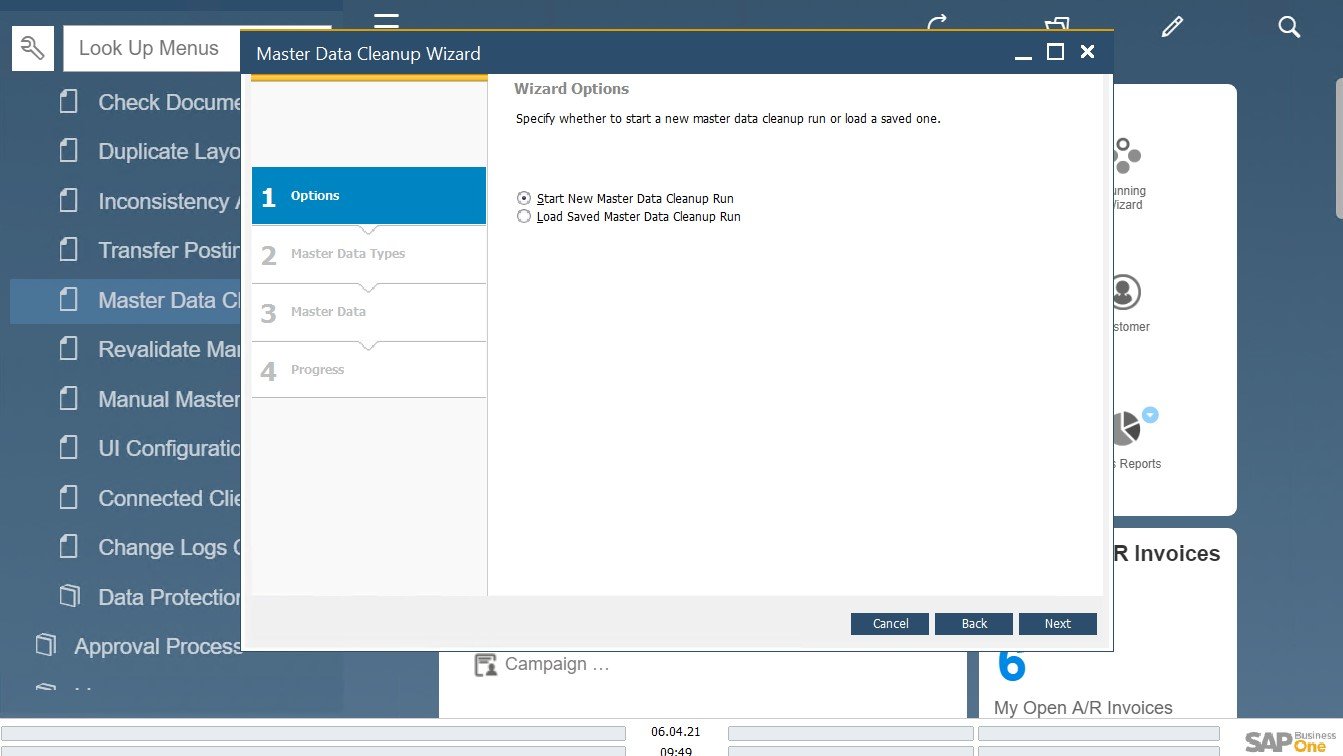
Task: Expand the Approval Process menu folder
Action: pyautogui.click(x=46, y=646)
